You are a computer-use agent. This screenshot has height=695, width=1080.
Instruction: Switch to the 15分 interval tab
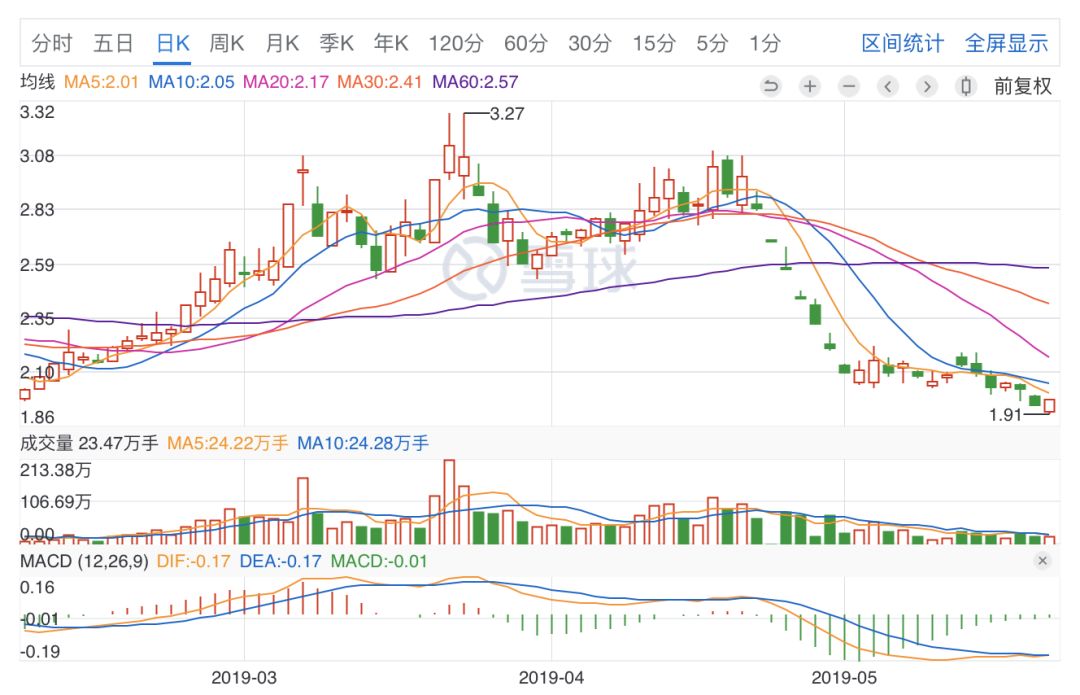click(x=654, y=43)
